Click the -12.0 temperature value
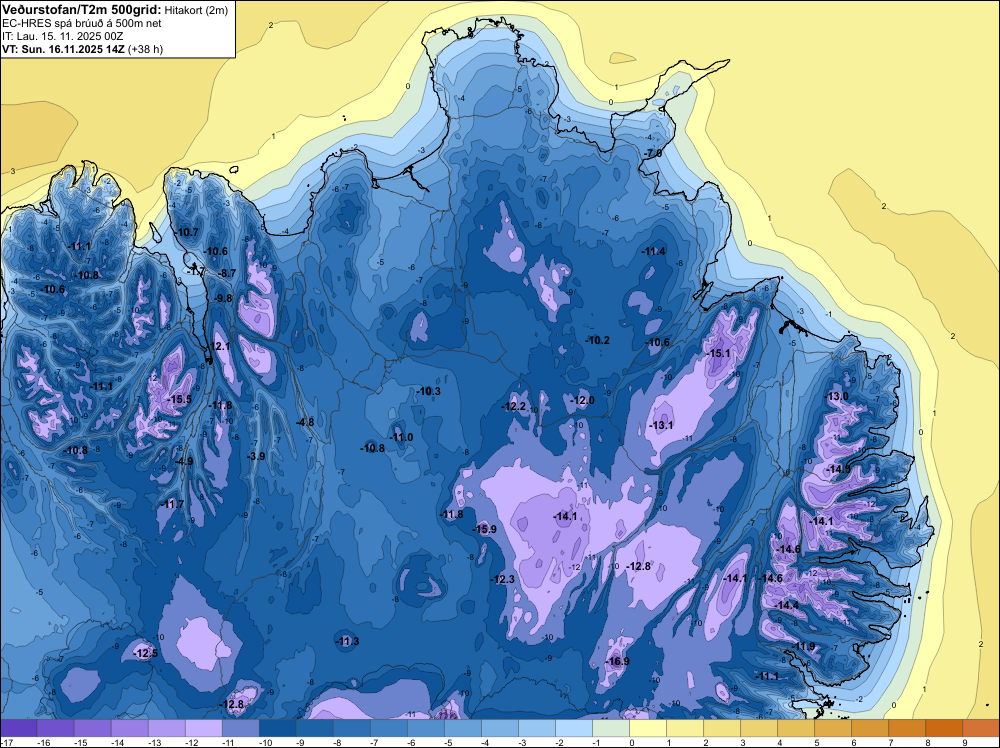Image resolution: width=1000 pixels, height=748 pixels. point(582,400)
